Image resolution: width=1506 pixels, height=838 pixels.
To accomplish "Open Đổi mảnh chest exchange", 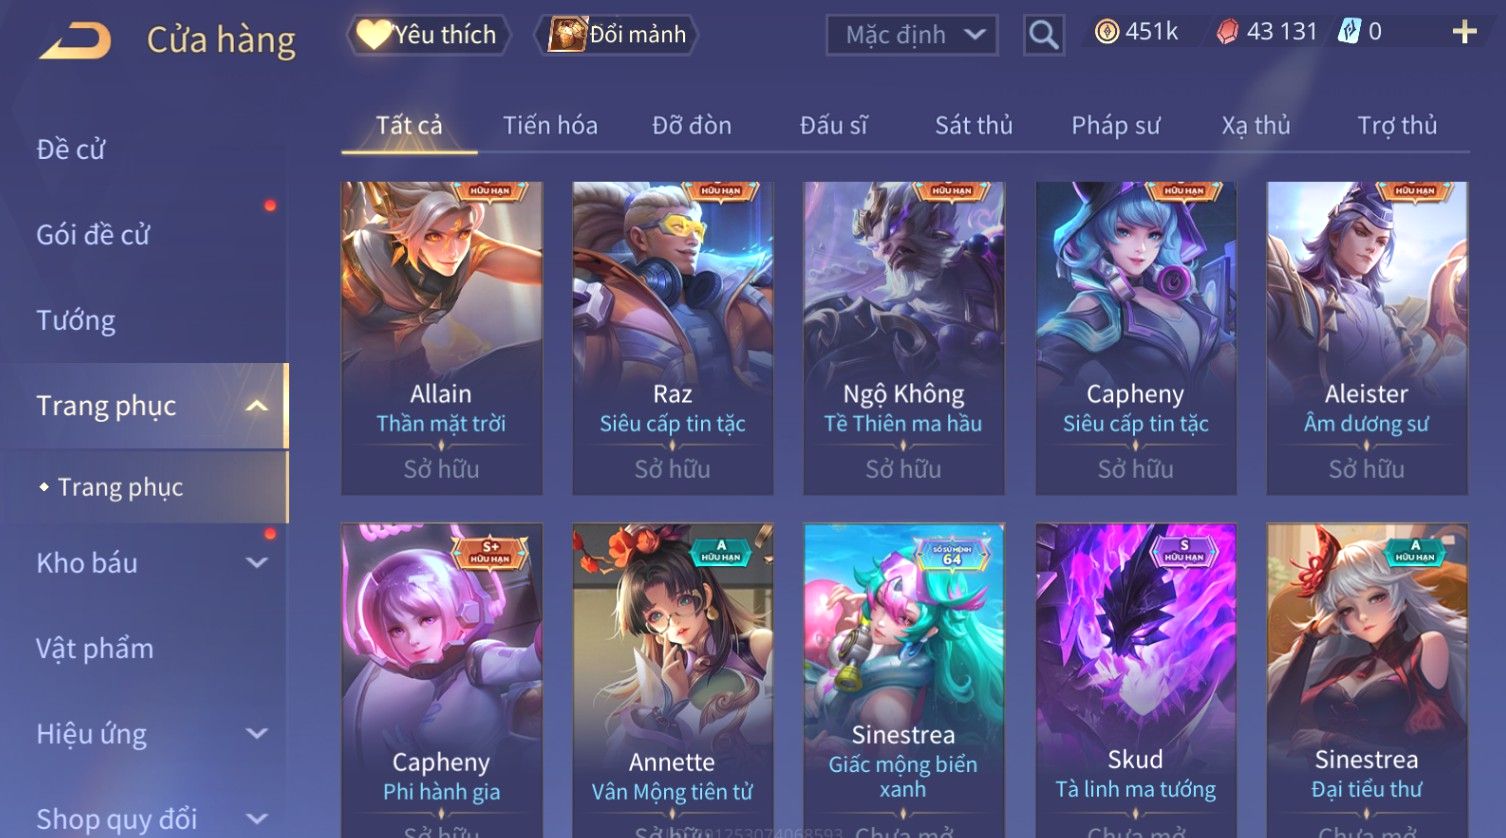I will click(616, 35).
